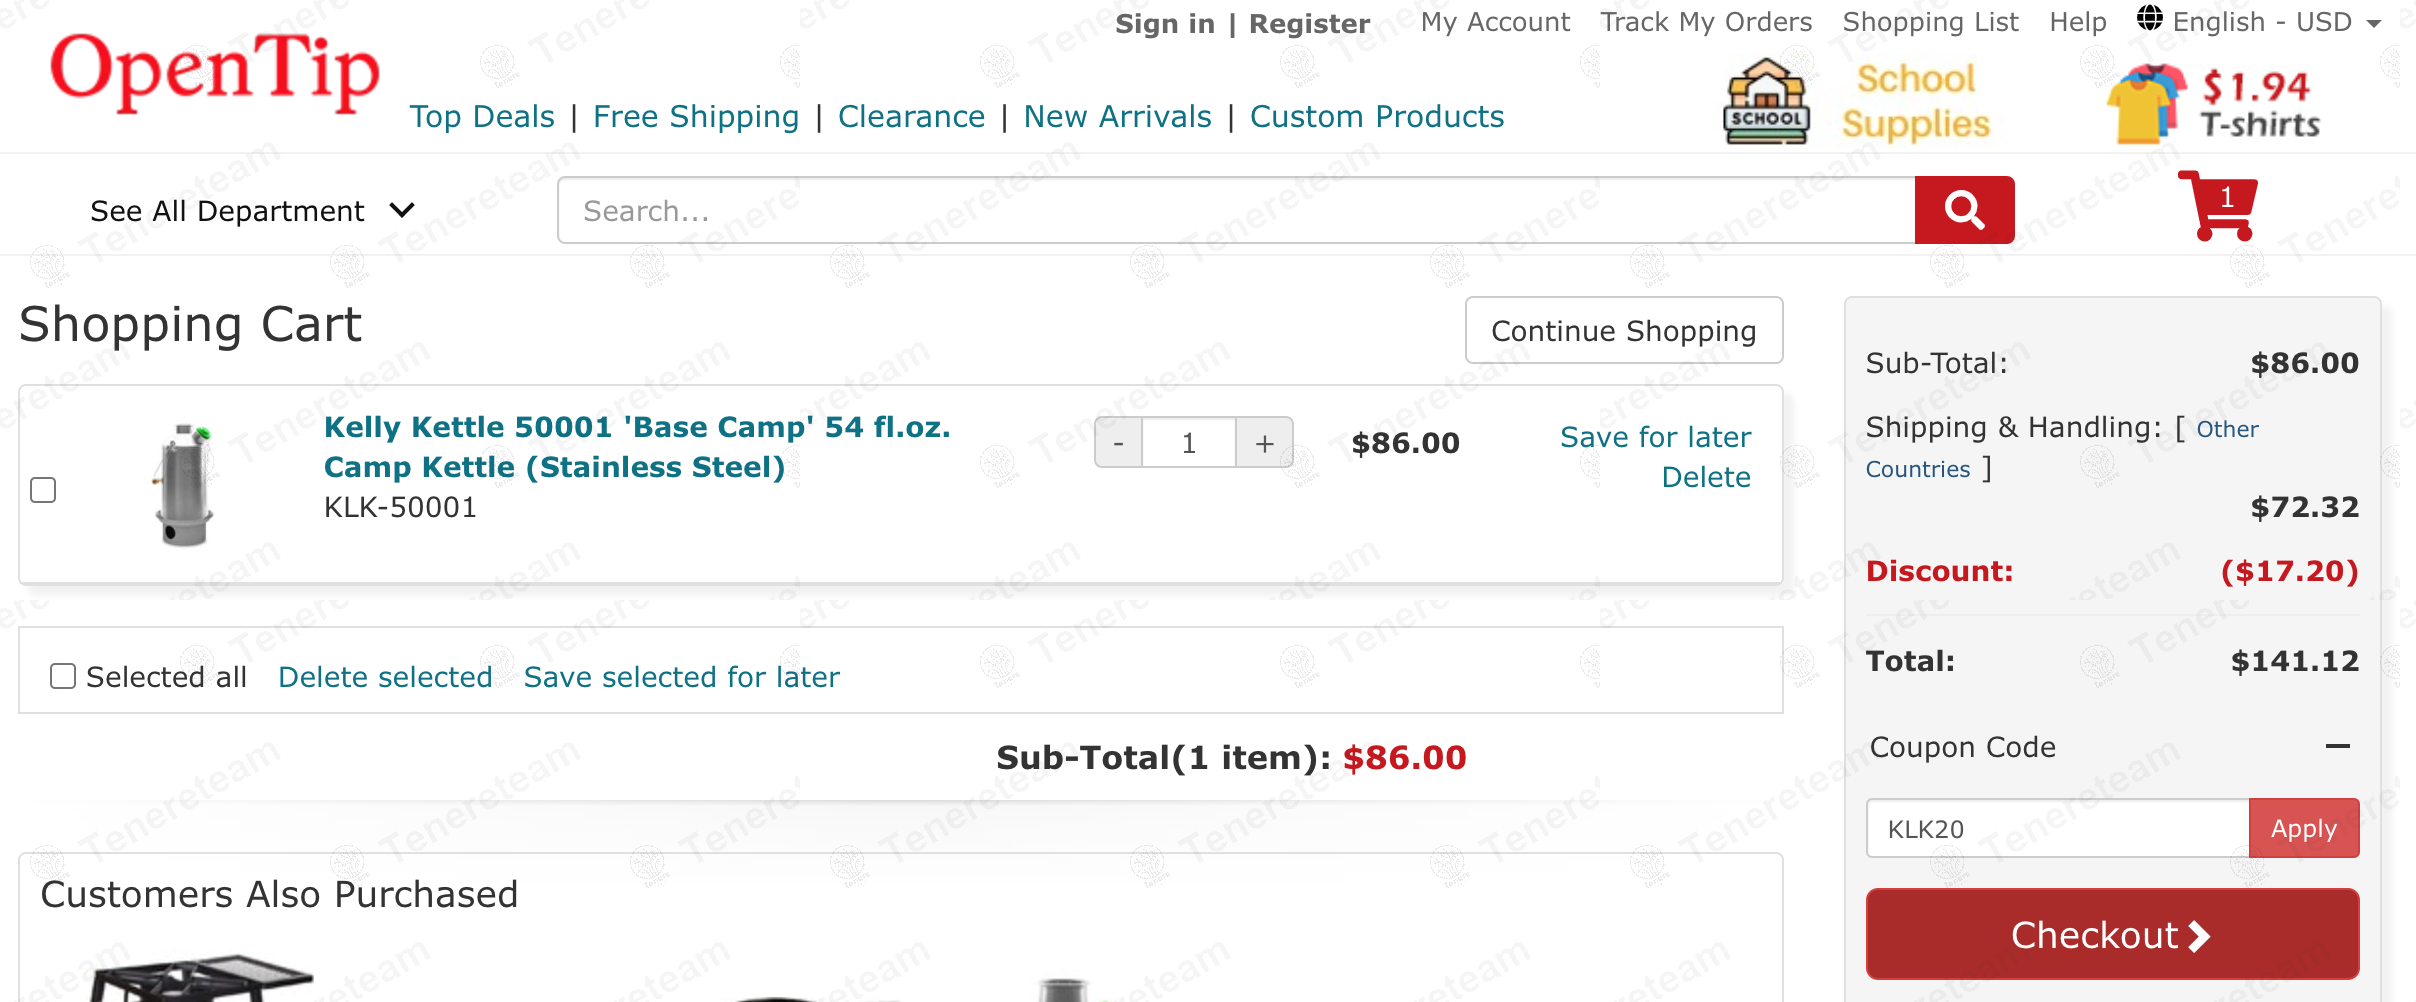Click Save for later link
Image resolution: width=2416 pixels, height=1002 pixels.
pyautogui.click(x=1655, y=437)
